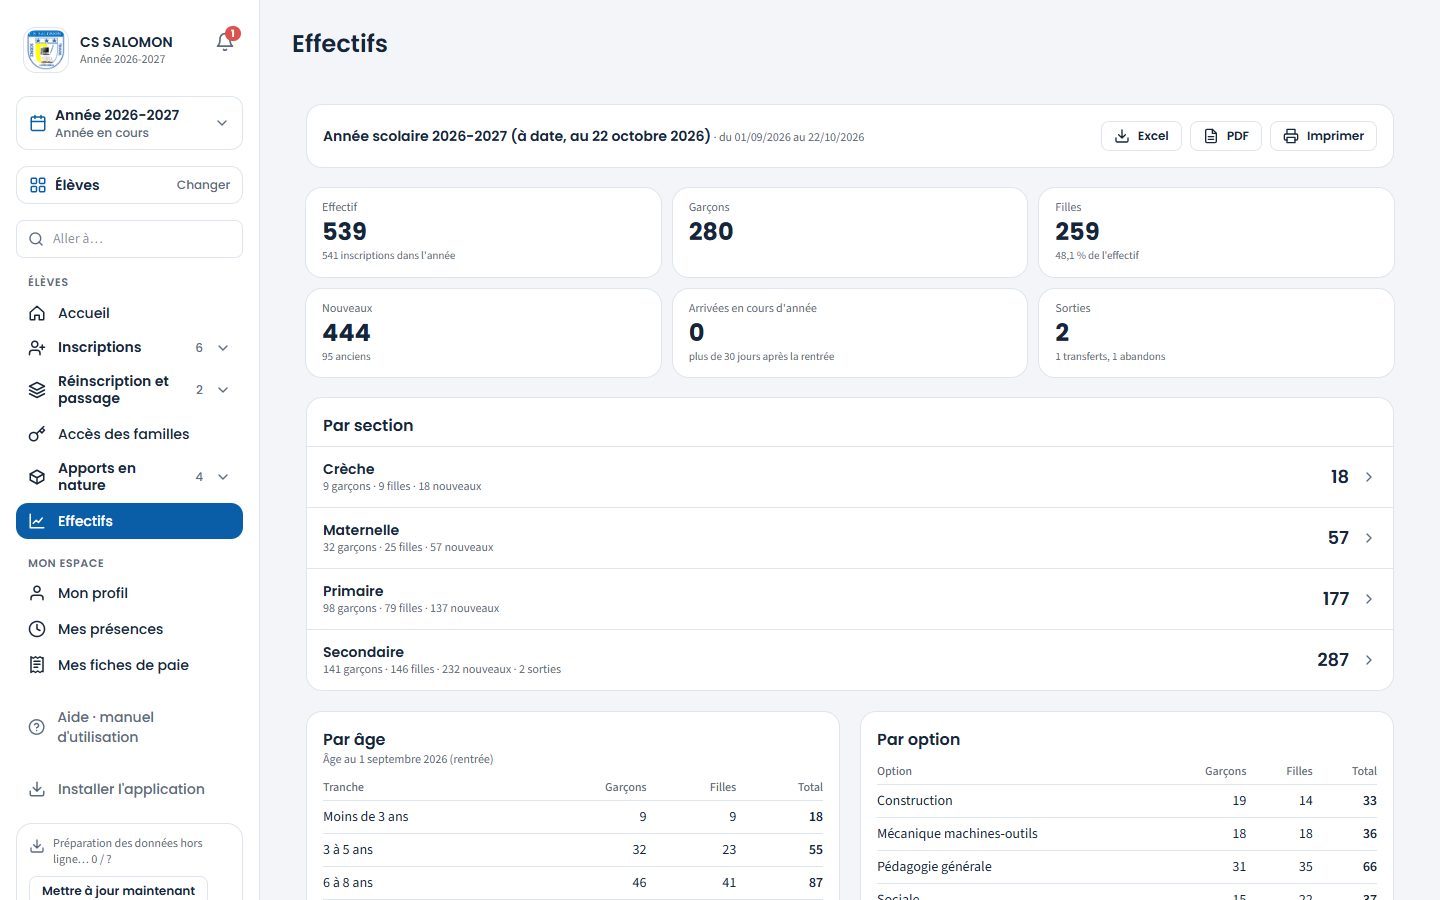Screen dimensions: 1440x900
Task: Go to Accueil in the sidebar
Action: (129, 313)
